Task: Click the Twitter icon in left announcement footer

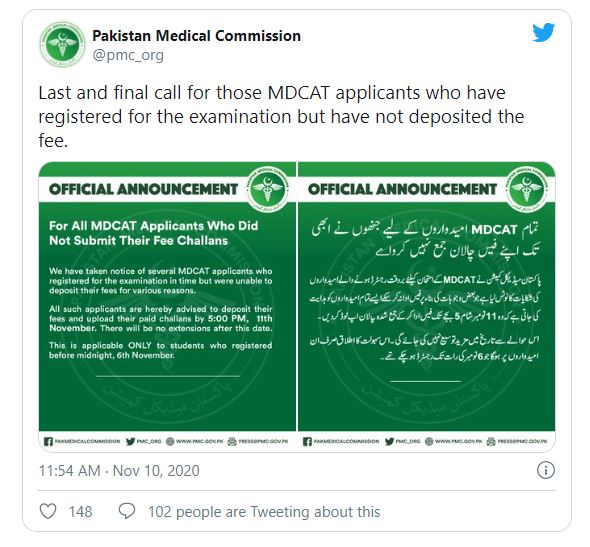Action: coord(131,442)
